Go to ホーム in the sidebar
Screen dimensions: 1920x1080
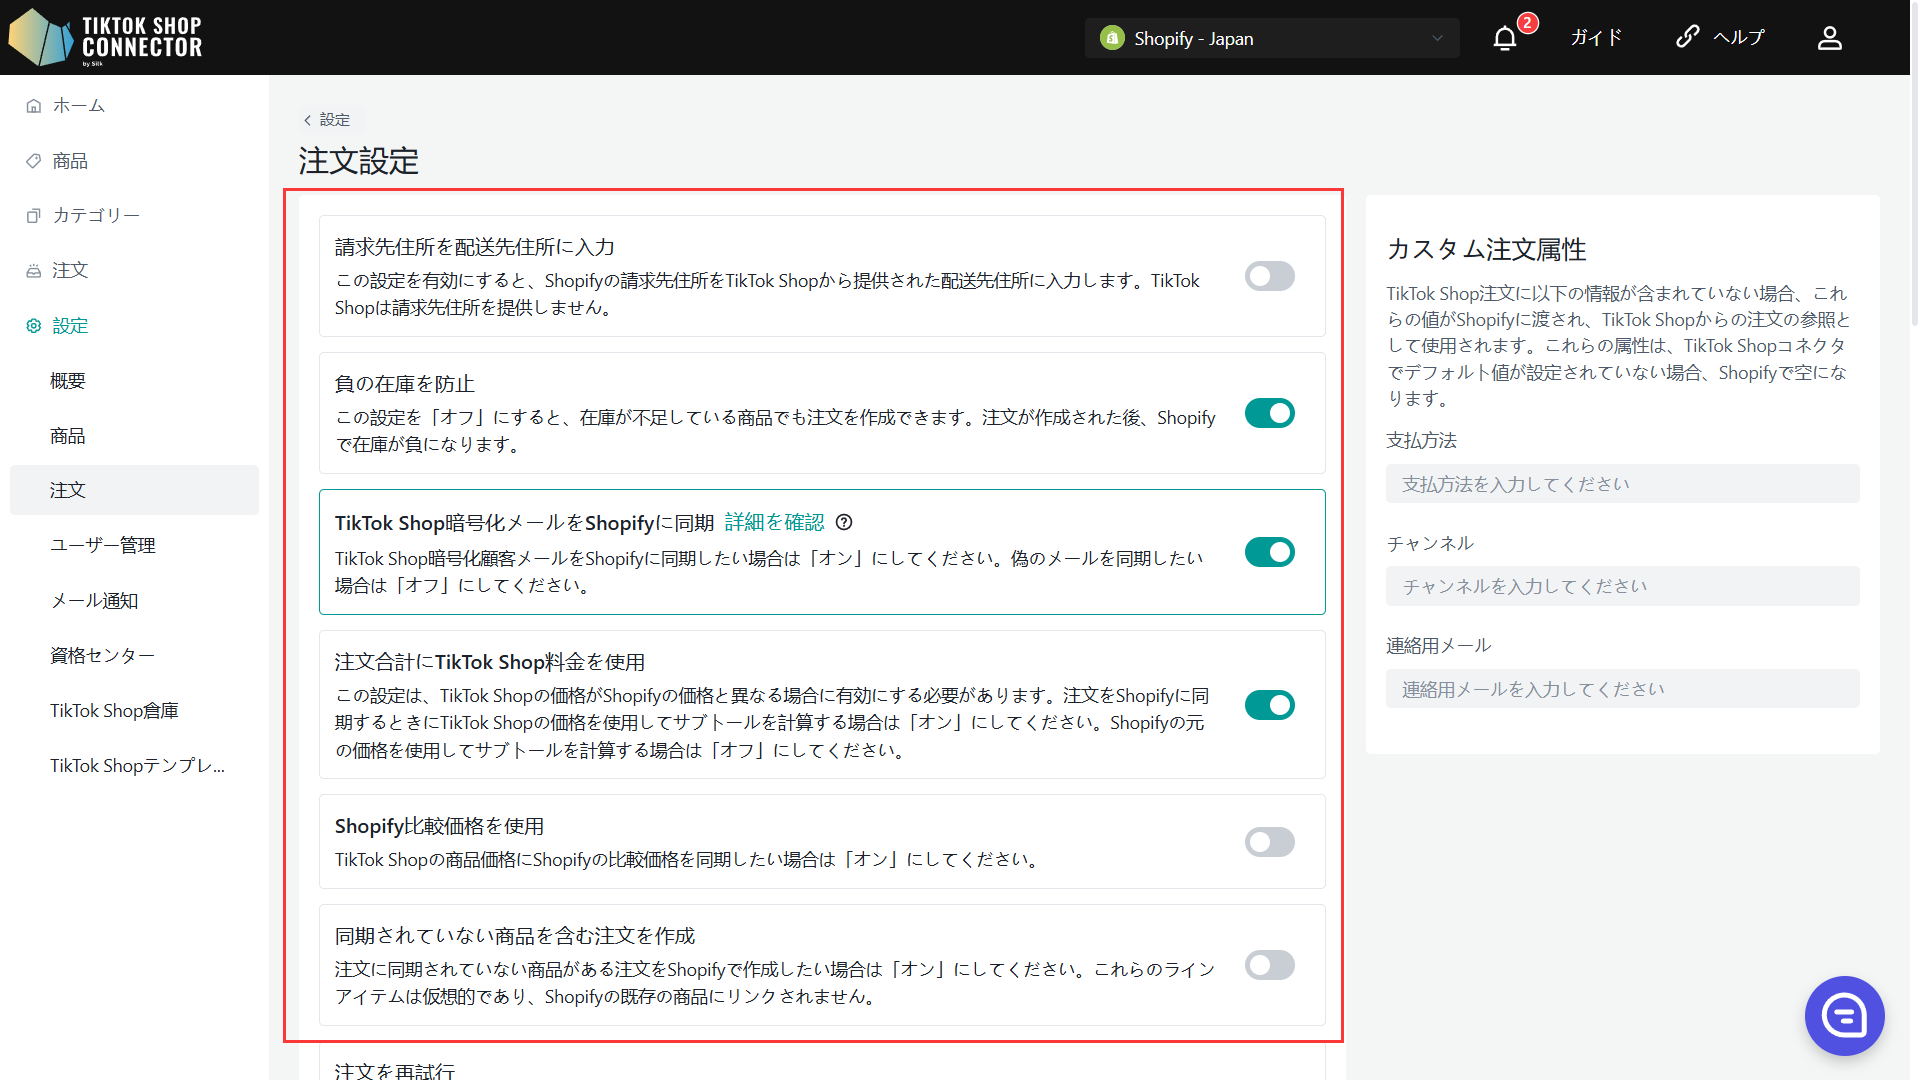(x=79, y=106)
